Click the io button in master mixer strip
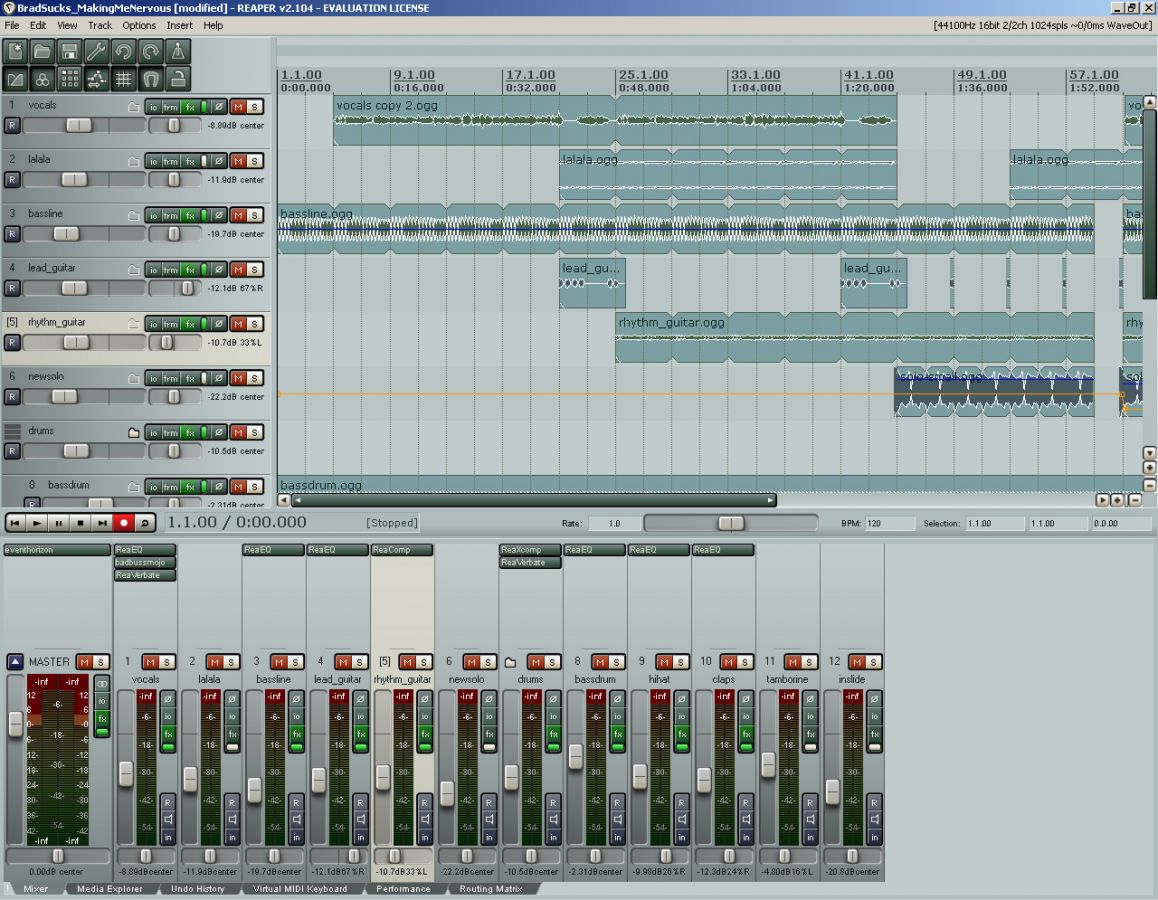The height and width of the screenshot is (900, 1158). point(103,701)
